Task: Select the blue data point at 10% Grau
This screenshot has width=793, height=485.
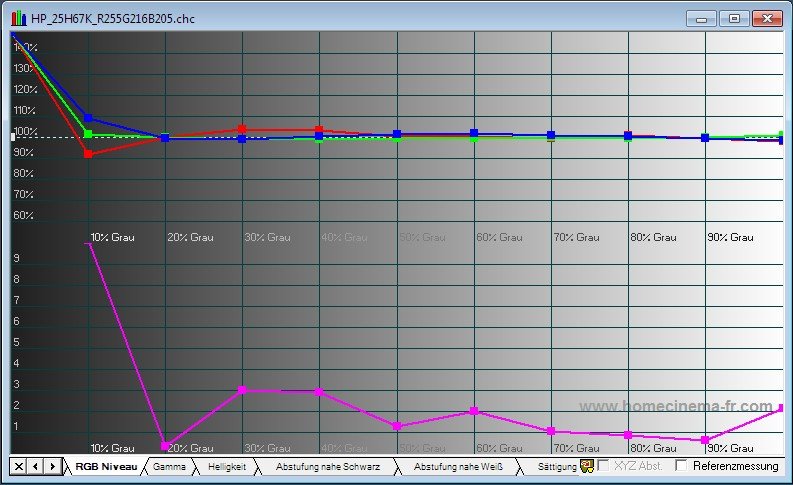Action: (89, 118)
